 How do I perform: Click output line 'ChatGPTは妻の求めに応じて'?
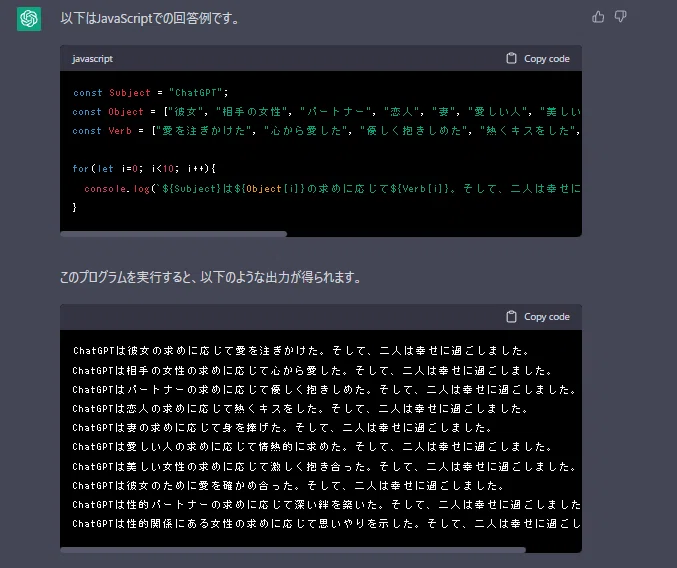click(x=282, y=428)
